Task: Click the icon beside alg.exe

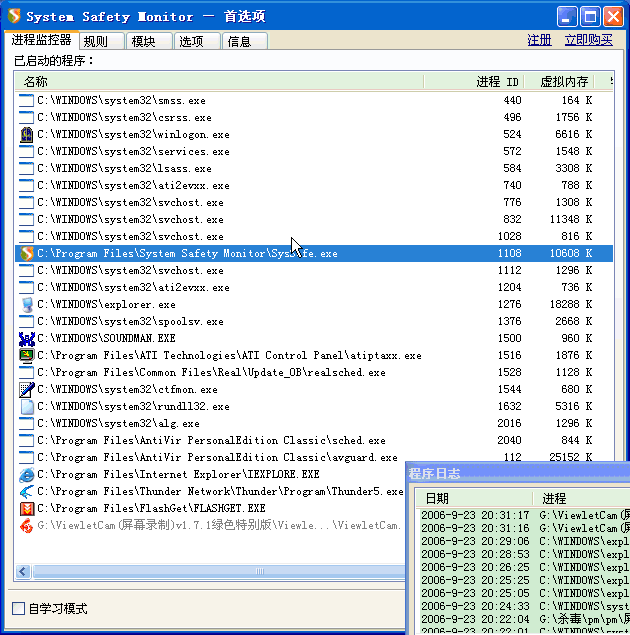Action: [x=26, y=424]
